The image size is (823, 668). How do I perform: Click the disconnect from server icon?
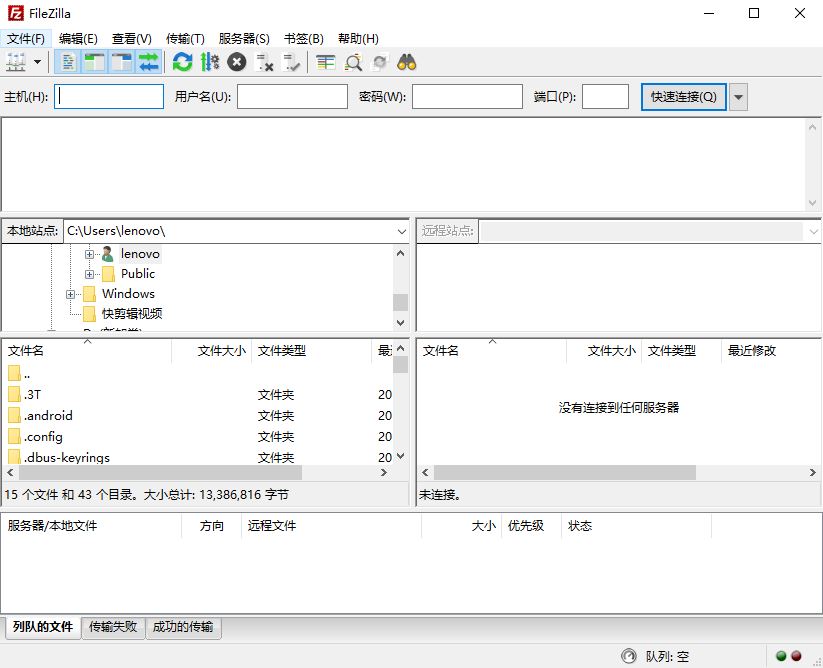point(264,62)
